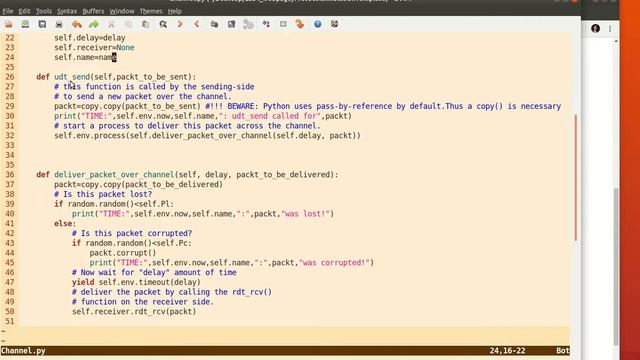Image resolution: width=640 pixels, height=360 pixels.
Task: Click the packt.corrupt() line
Action: pyautogui.click(x=123, y=253)
